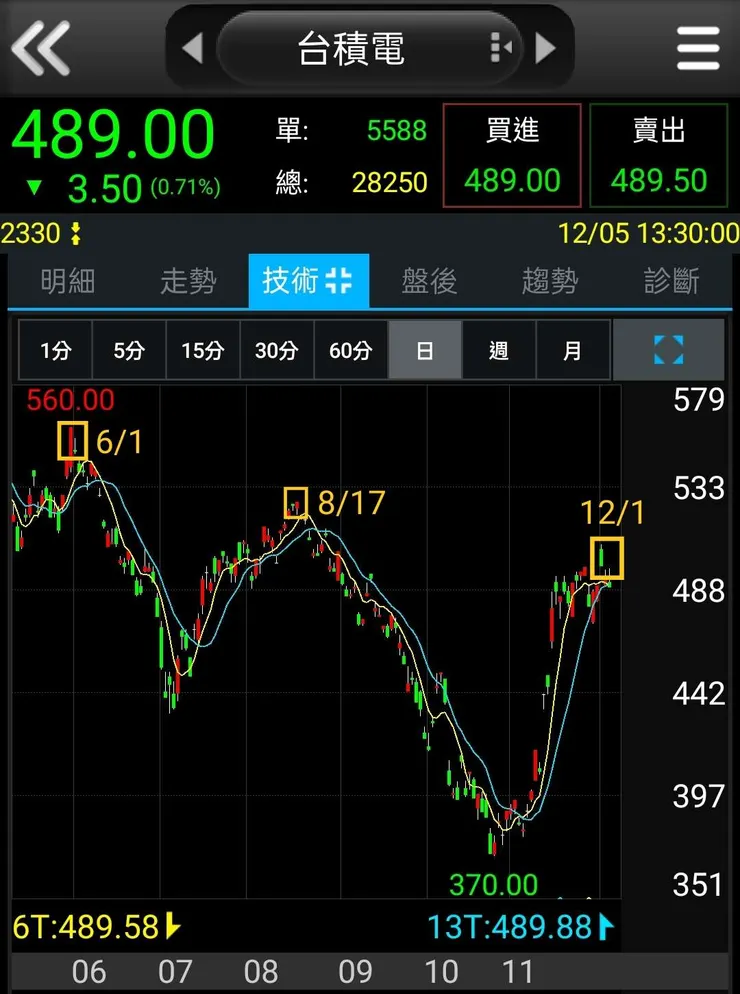Select the 週 weekly interval

click(499, 350)
